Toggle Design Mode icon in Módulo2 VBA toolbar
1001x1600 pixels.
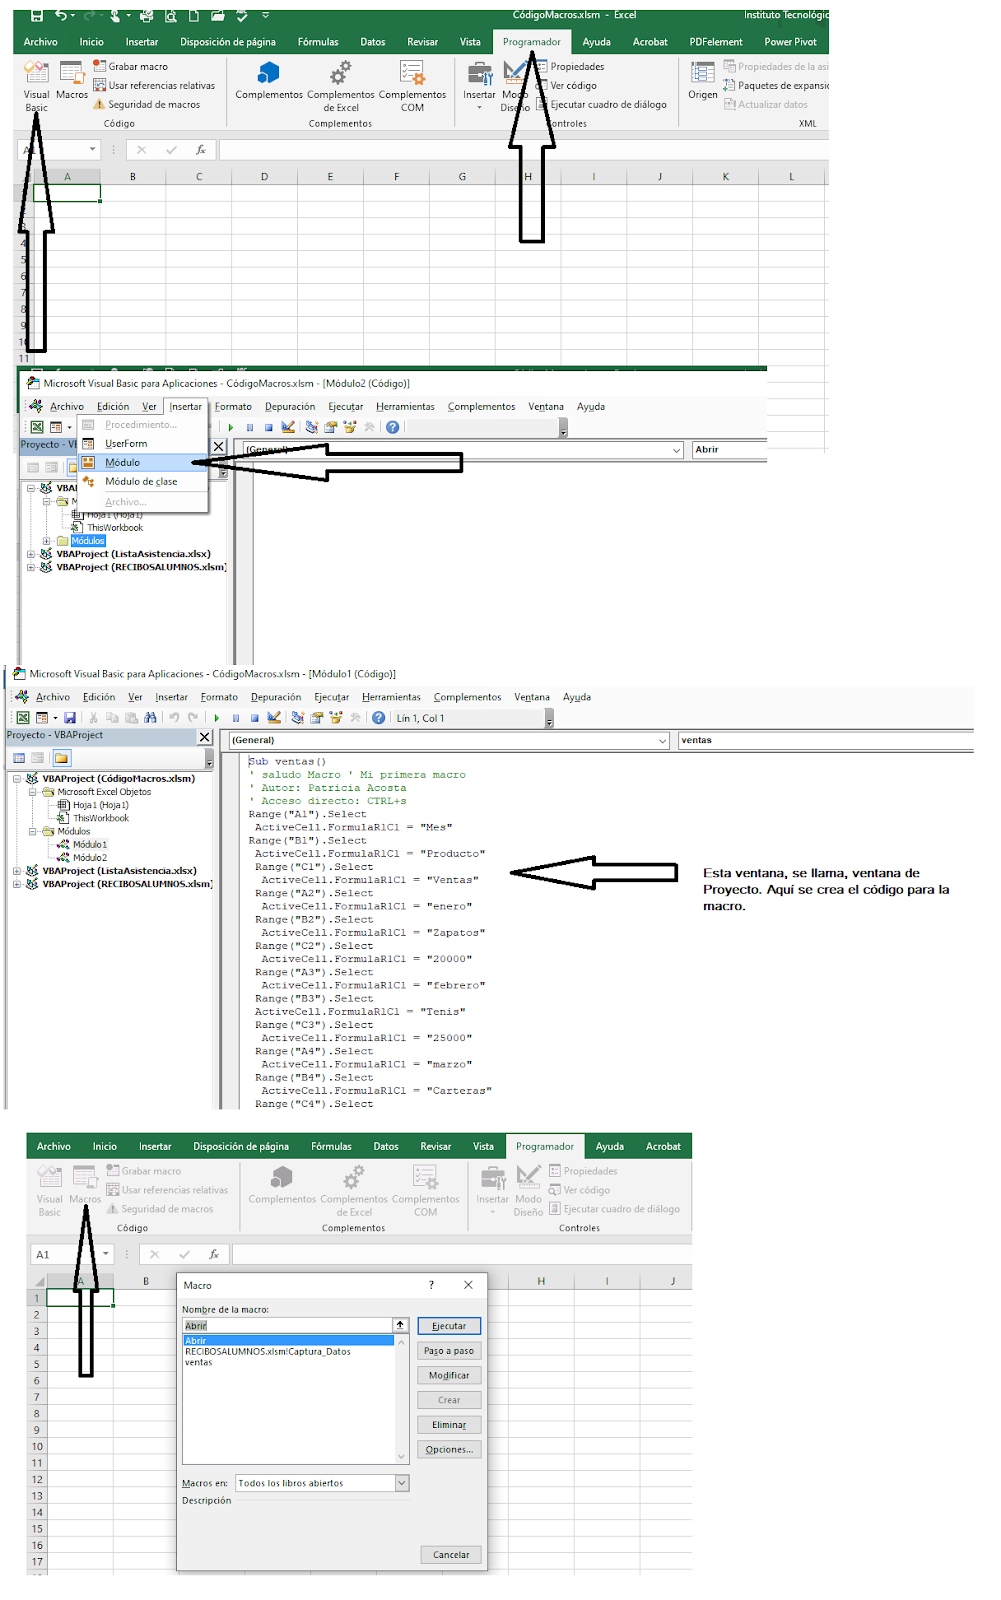288,427
